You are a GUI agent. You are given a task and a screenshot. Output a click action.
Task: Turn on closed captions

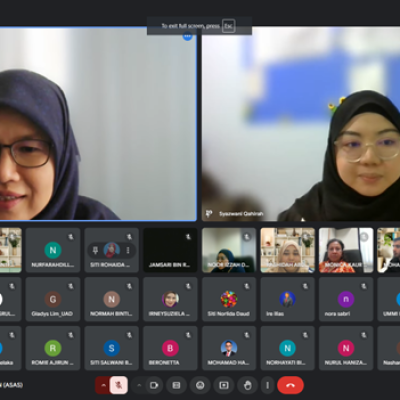176,385
